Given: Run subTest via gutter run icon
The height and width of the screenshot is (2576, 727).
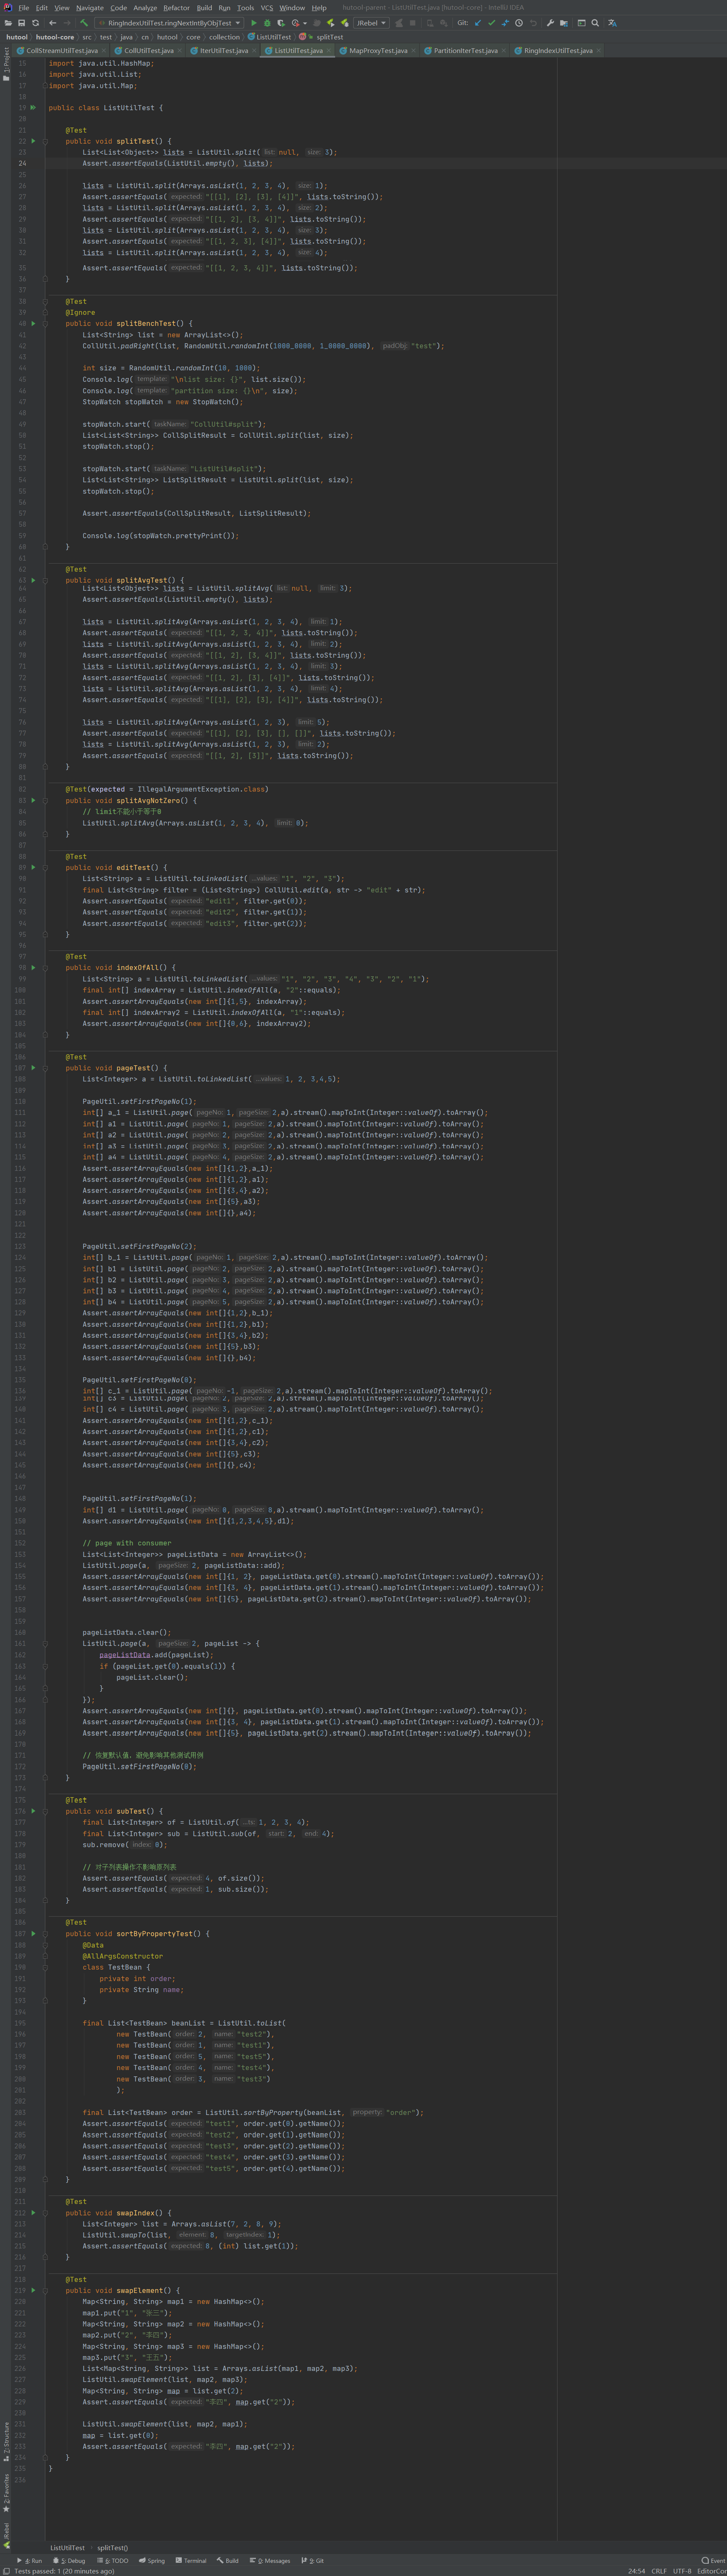Looking at the screenshot, I should (x=32, y=1811).
